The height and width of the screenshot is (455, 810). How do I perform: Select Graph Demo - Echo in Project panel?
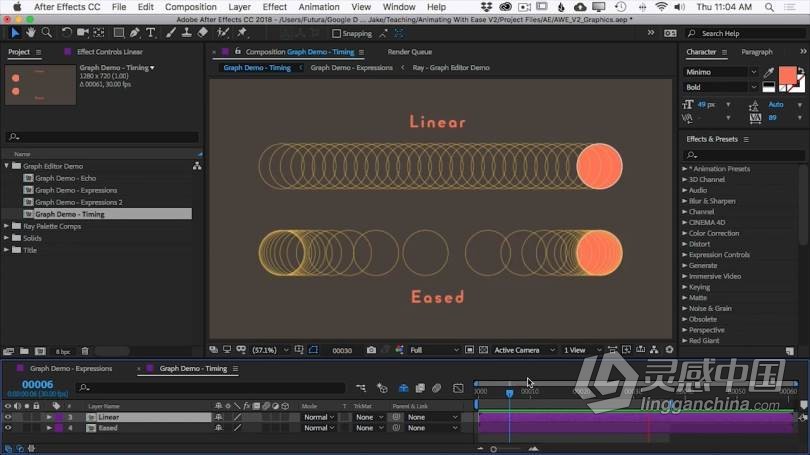tap(66, 178)
